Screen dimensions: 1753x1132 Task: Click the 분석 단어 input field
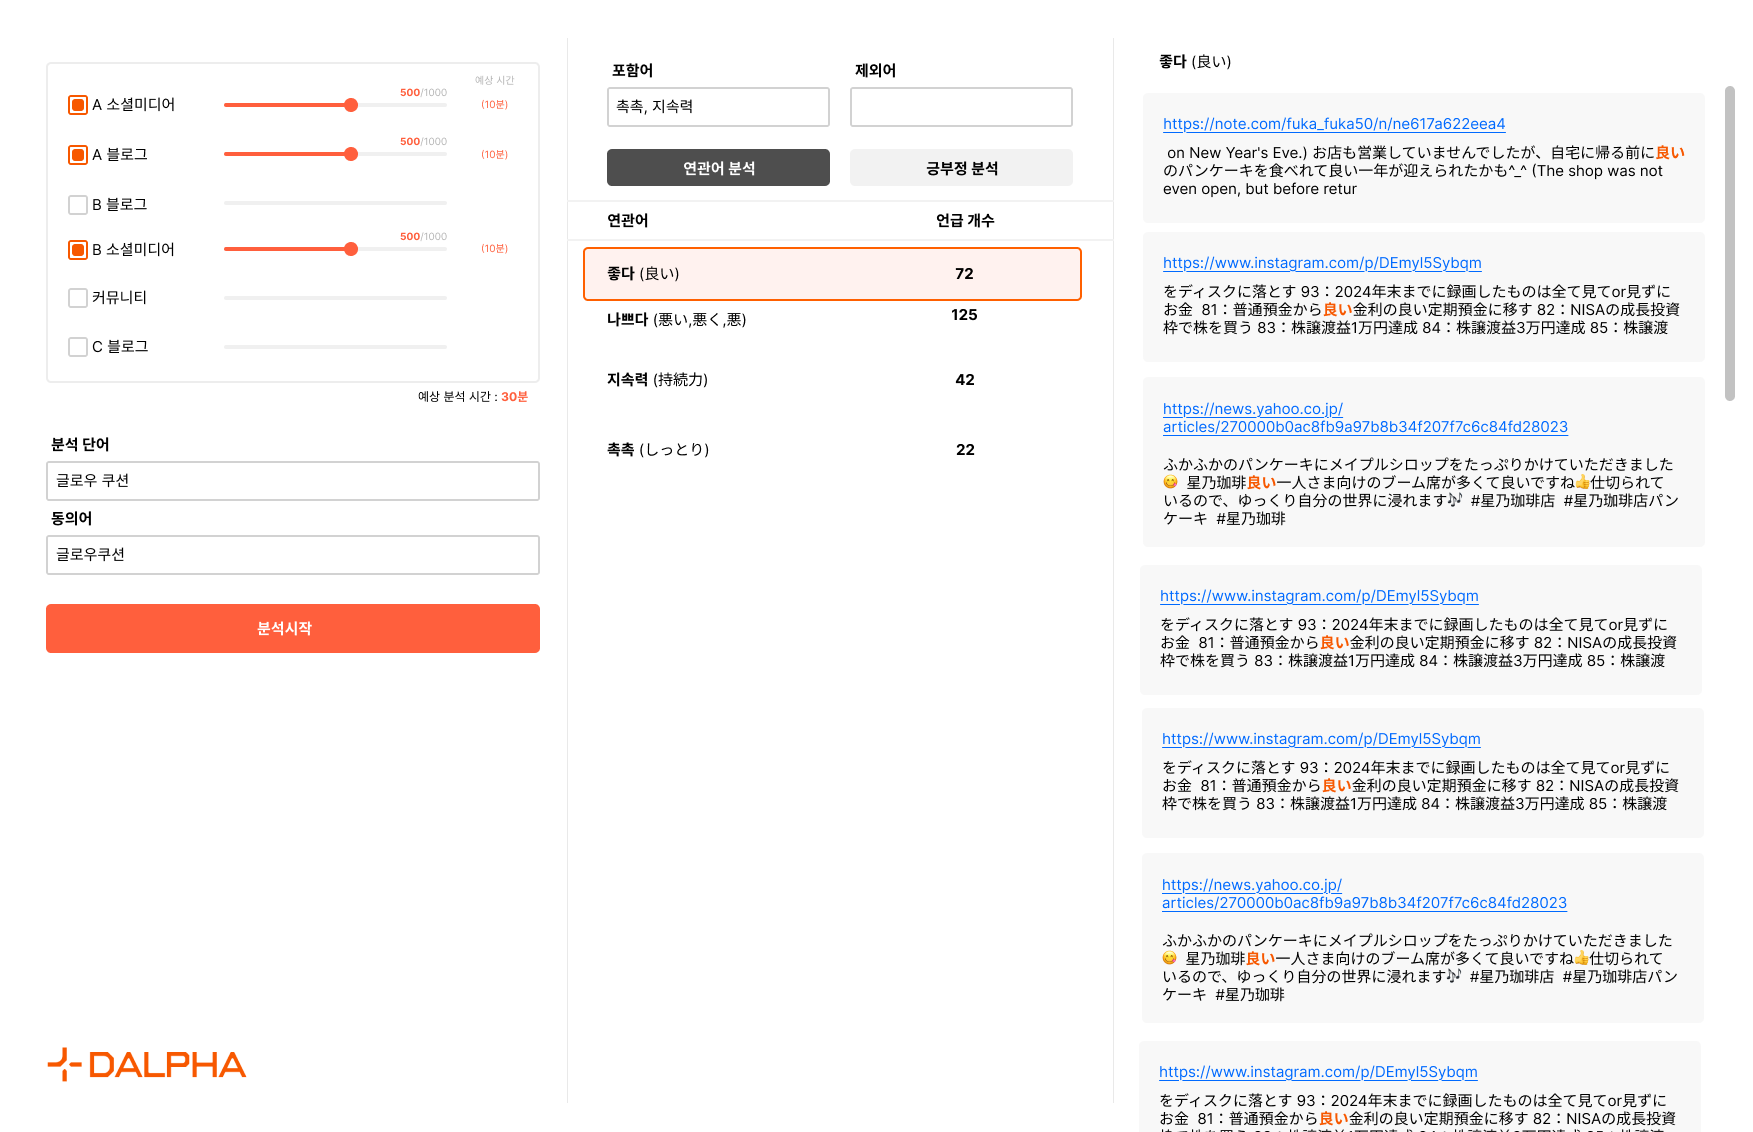tap(292, 481)
